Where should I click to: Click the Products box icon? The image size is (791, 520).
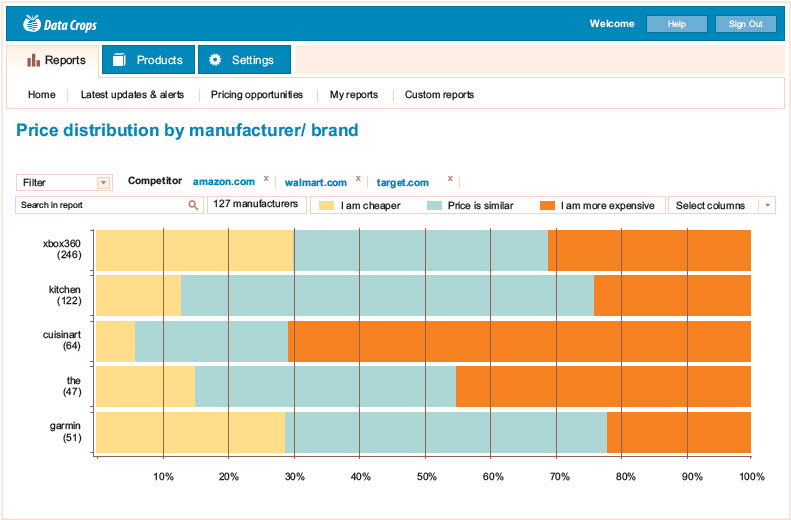point(119,60)
